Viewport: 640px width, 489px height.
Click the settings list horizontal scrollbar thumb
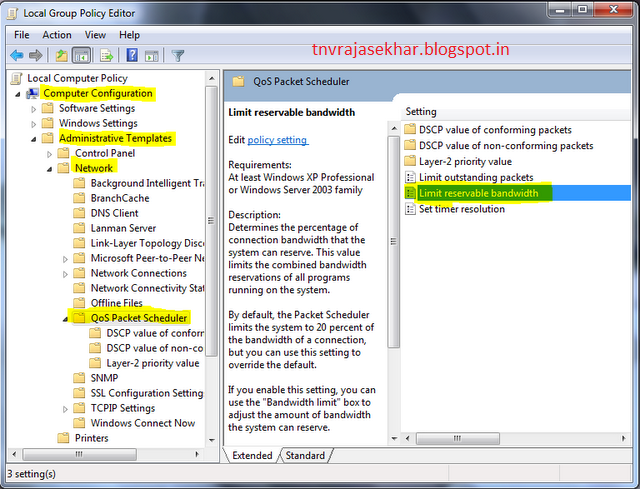point(458,438)
